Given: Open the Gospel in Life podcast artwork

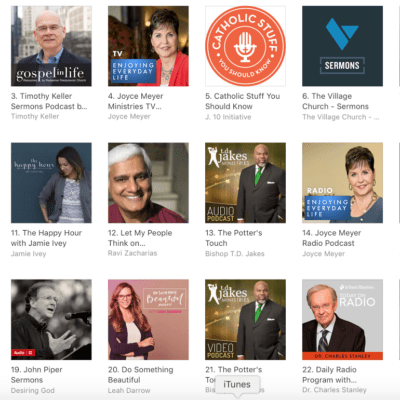Looking at the screenshot, I should coord(51,46).
